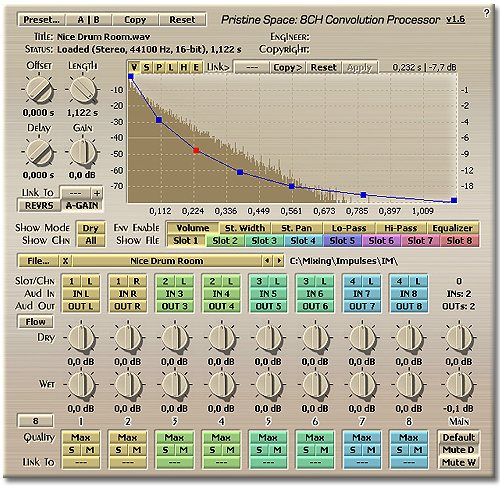The height and width of the screenshot is (488, 500).
Task: Open OUT R audio output selector
Action: (127, 306)
